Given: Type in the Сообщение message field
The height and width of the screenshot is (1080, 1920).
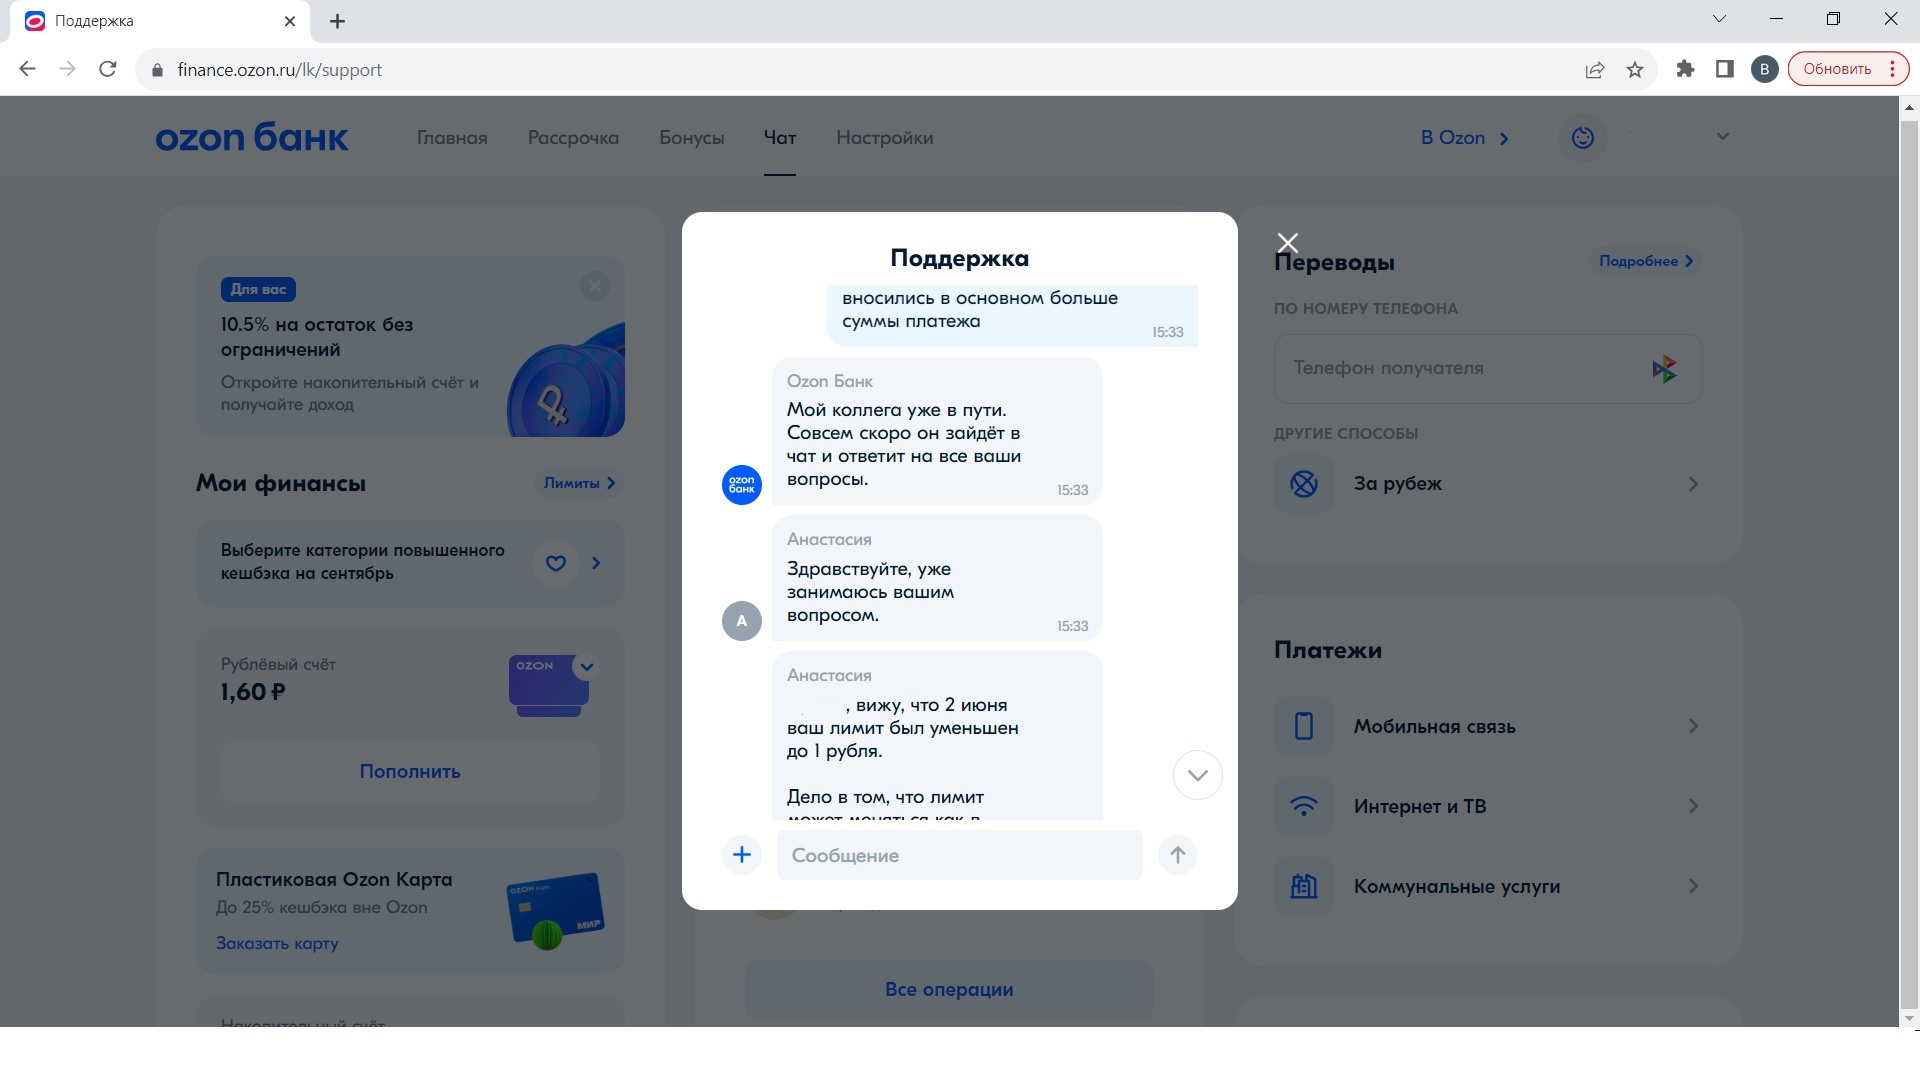Looking at the screenshot, I should click(959, 855).
